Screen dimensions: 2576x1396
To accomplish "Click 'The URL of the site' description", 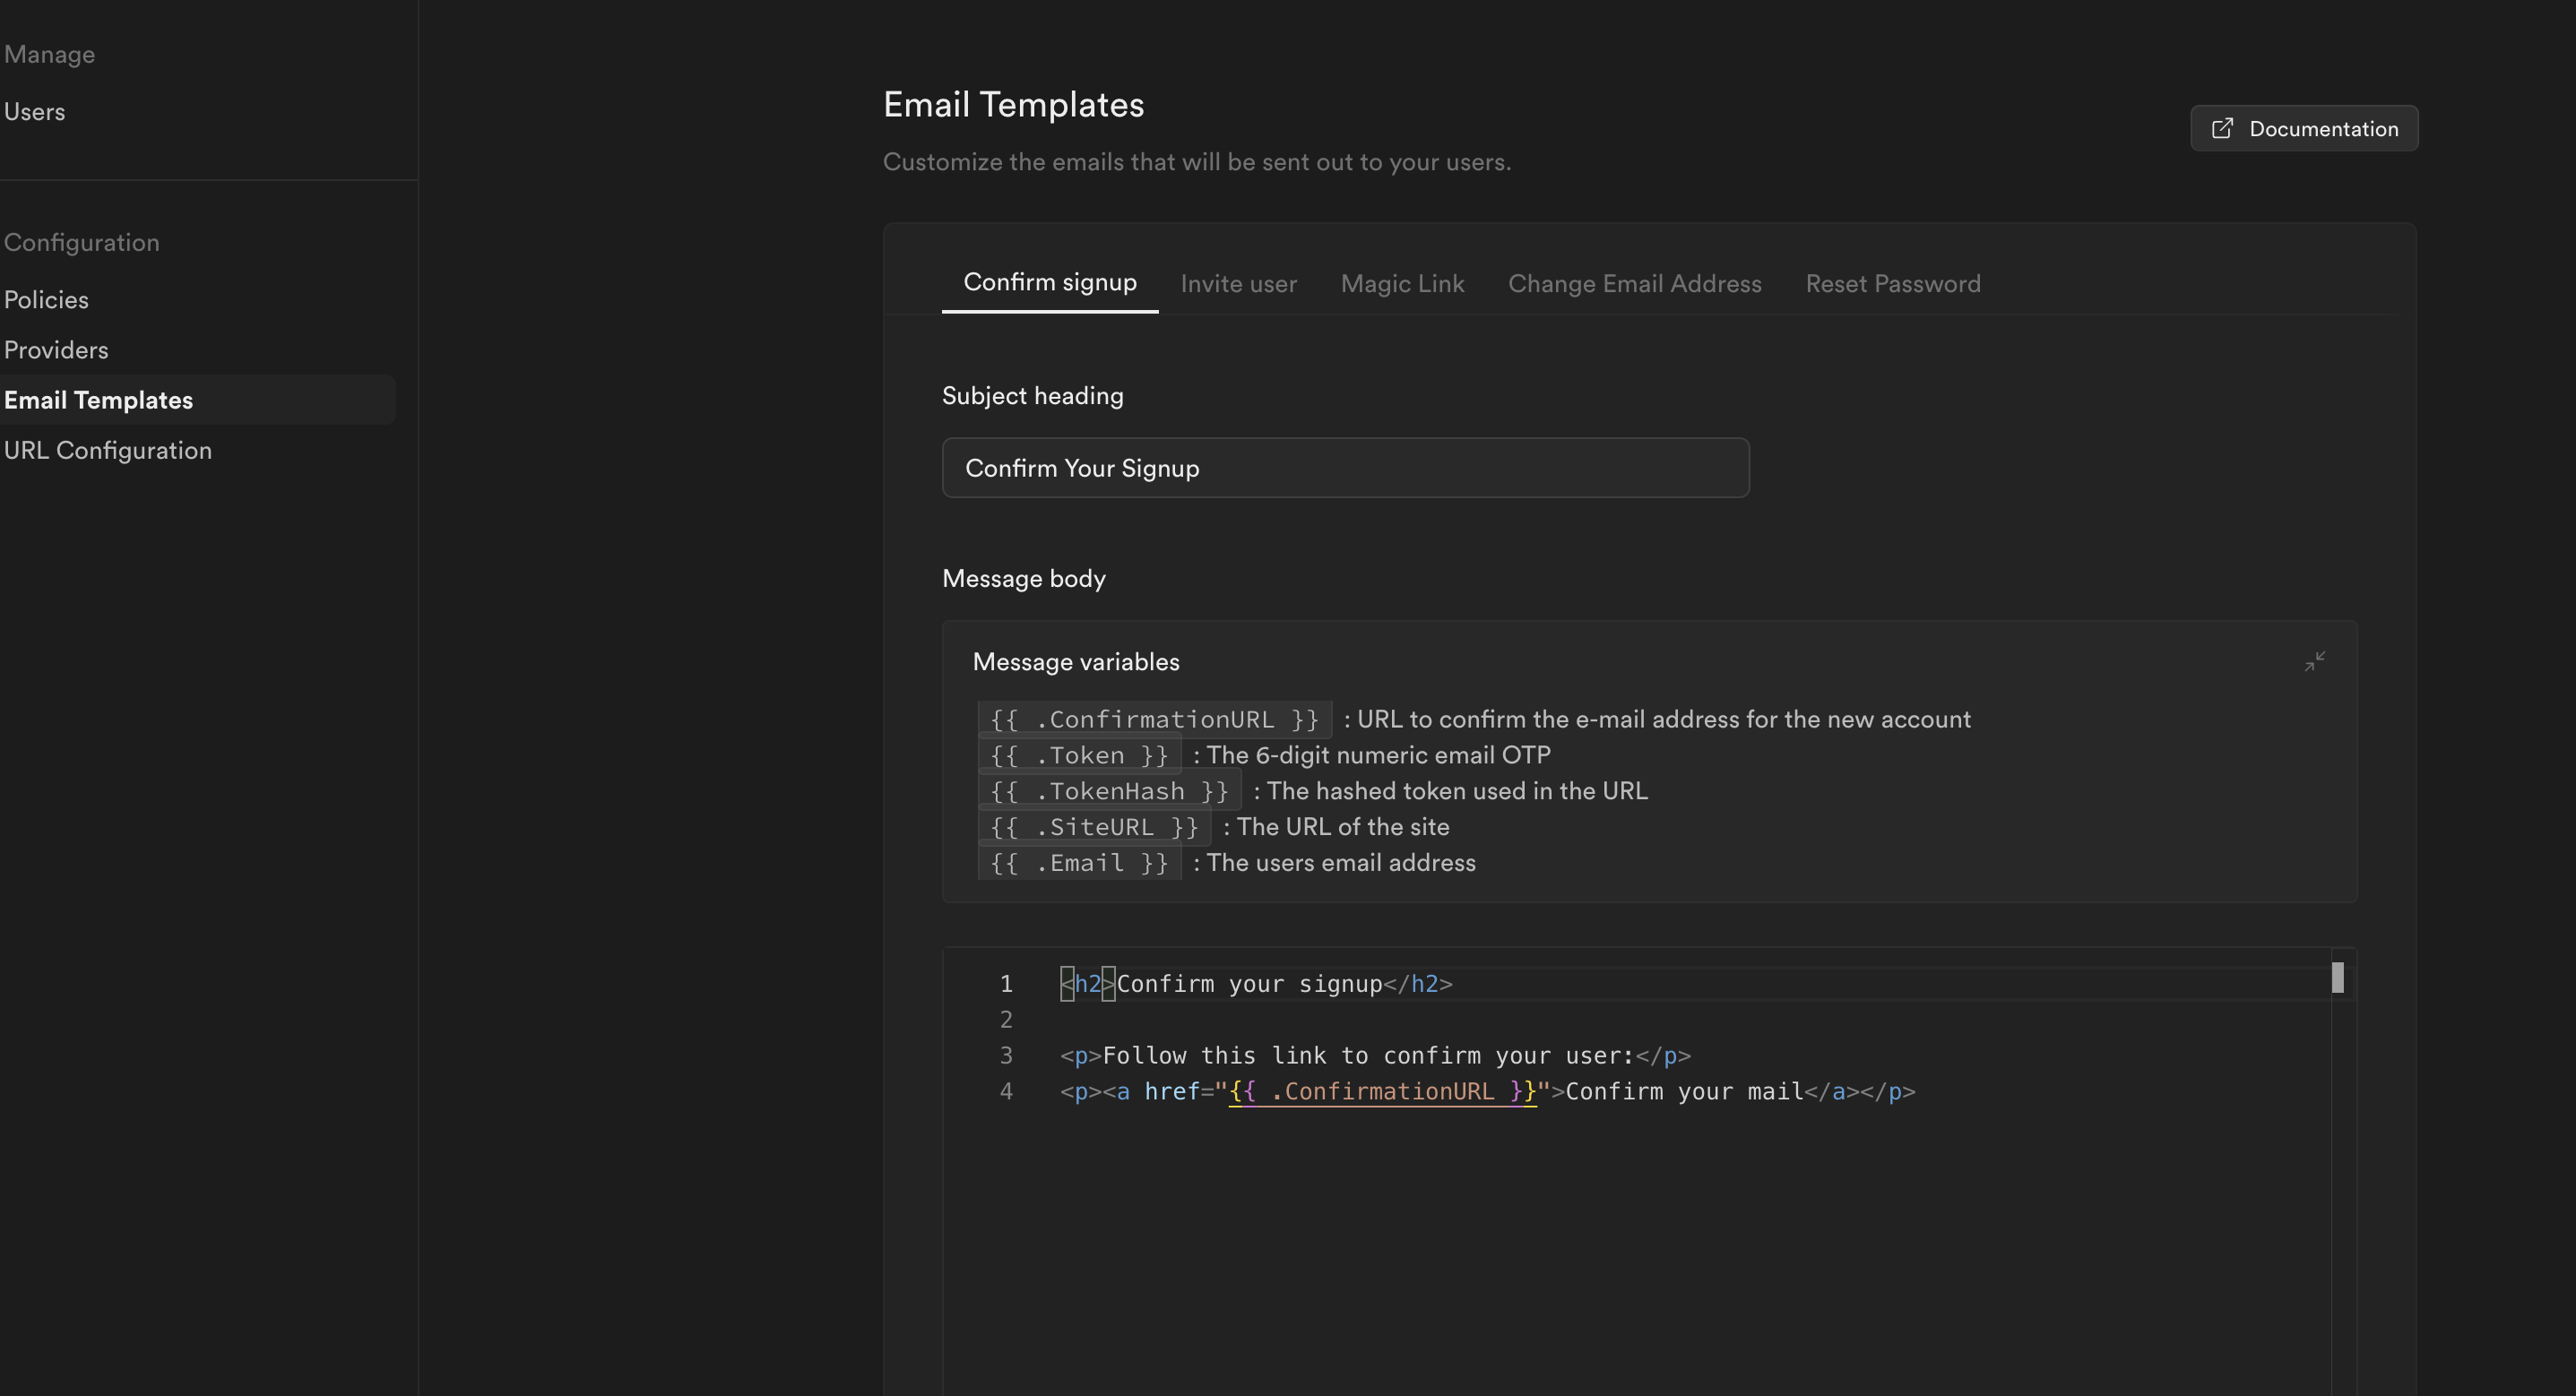I will tap(1343, 827).
